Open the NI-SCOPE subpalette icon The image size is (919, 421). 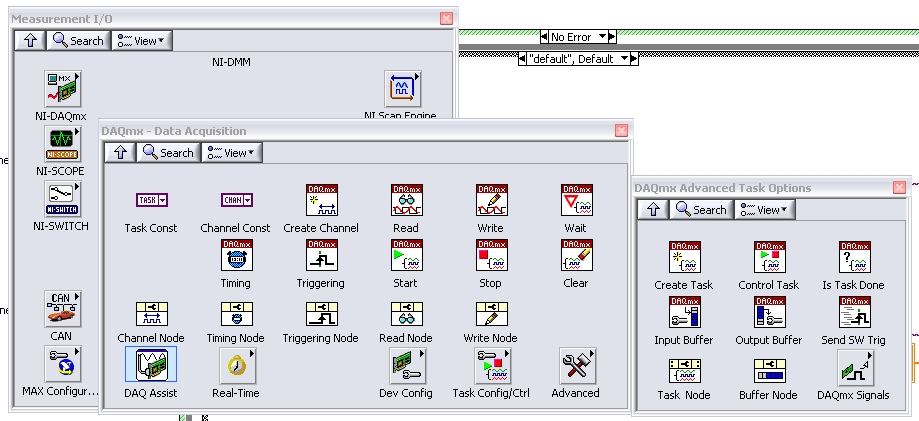pos(62,144)
